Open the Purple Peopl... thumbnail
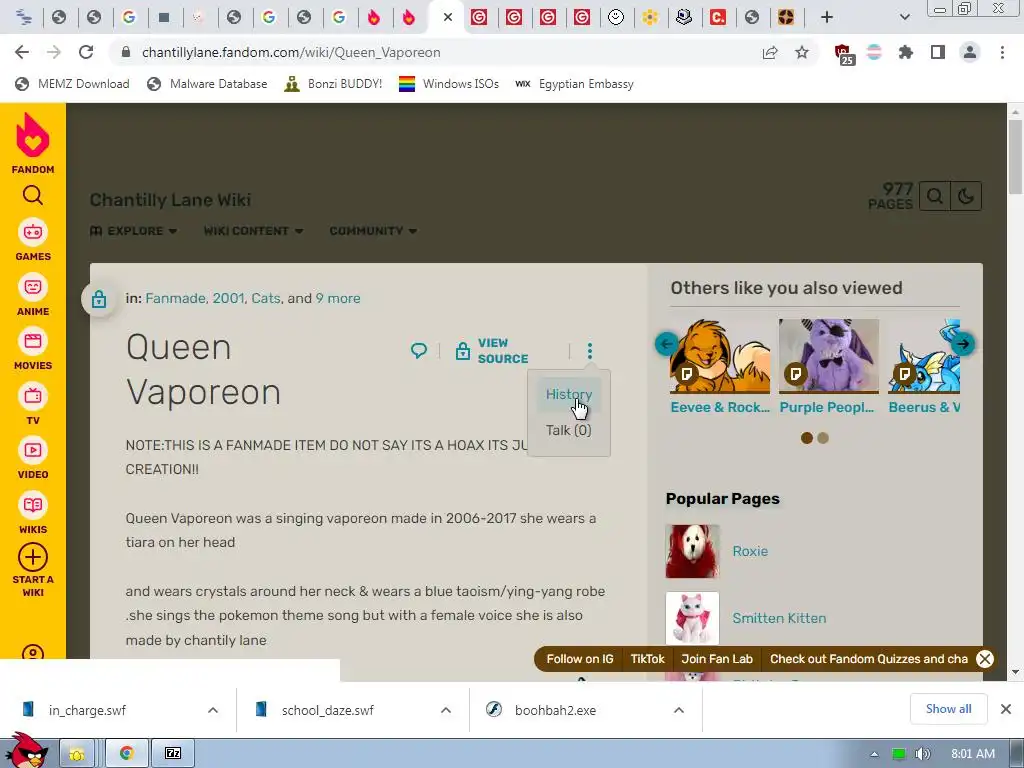 click(x=829, y=356)
